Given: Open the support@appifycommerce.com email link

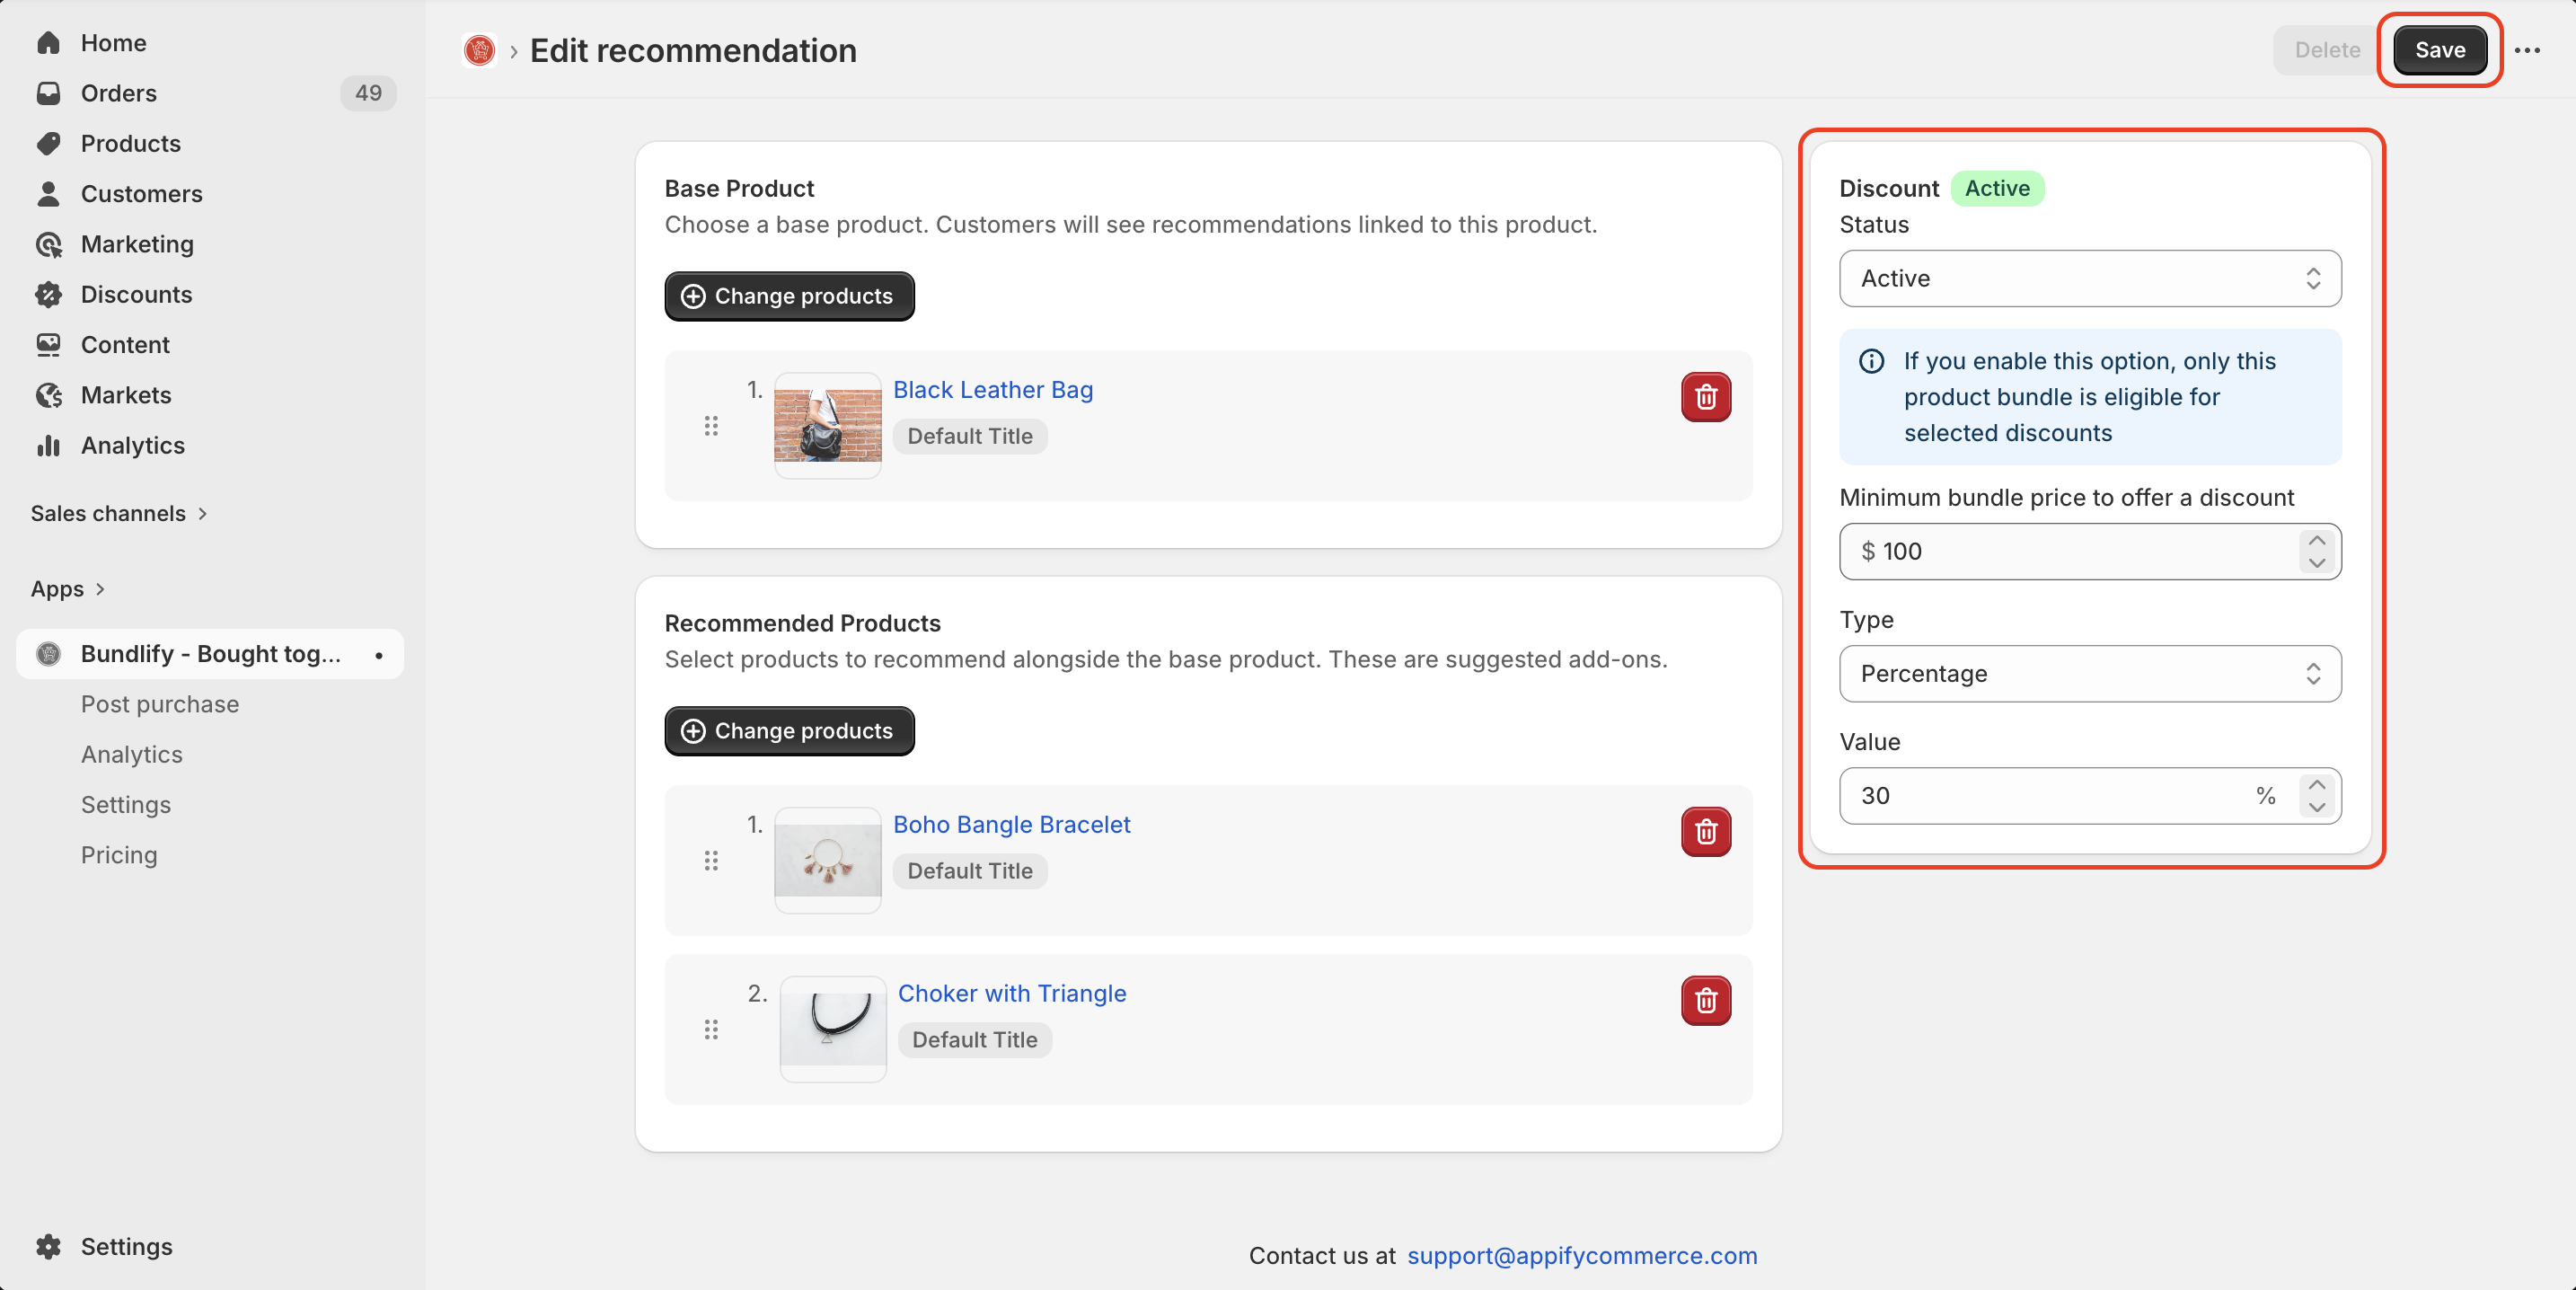Looking at the screenshot, I should tap(1581, 1255).
